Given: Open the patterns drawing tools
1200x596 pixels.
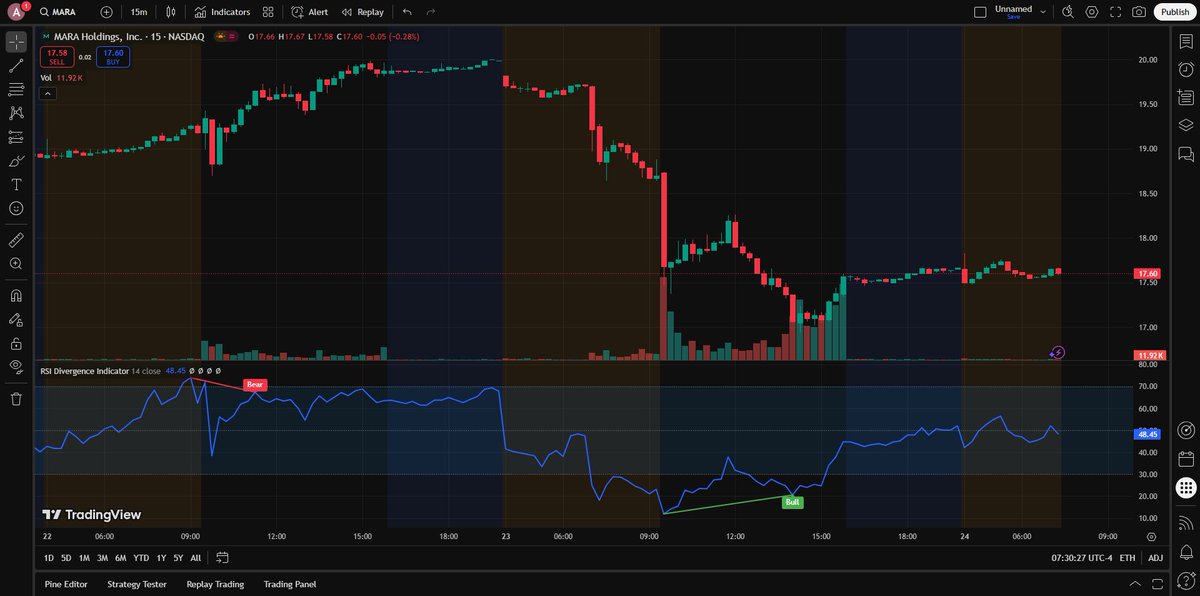Looking at the screenshot, I should [x=16, y=113].
